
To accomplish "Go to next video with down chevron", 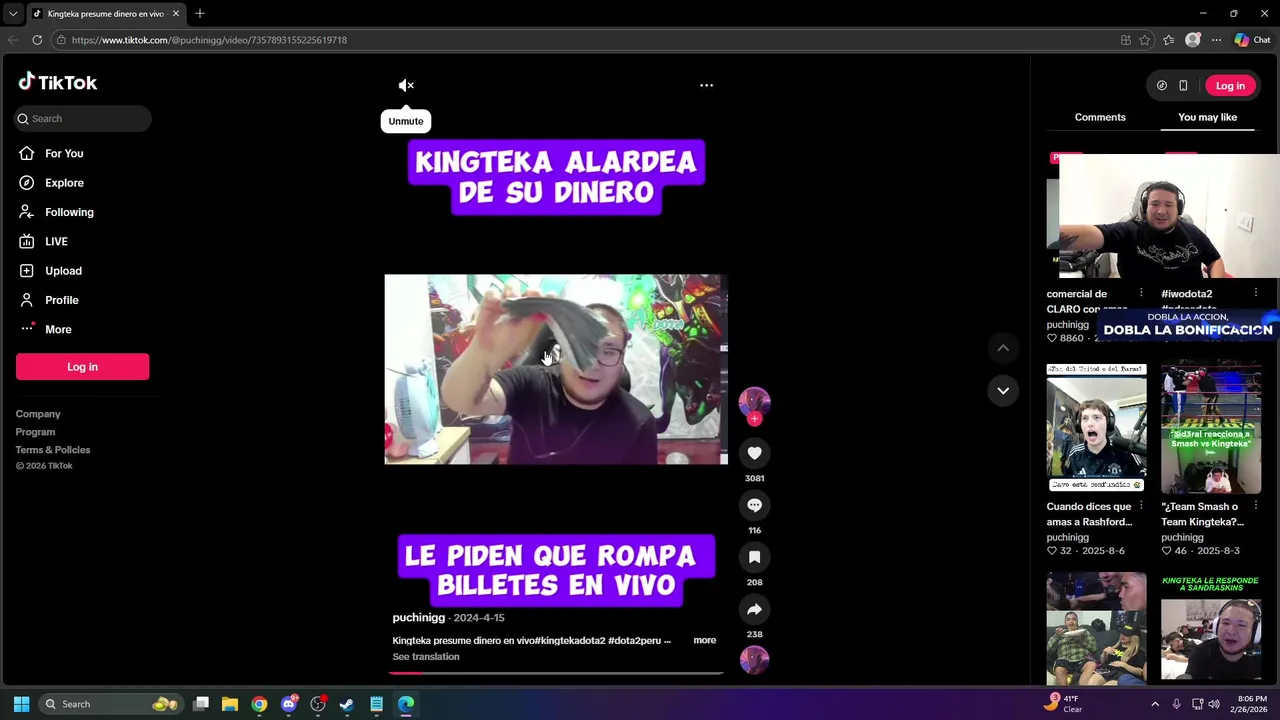I will pyautogui.click(x=1003, y=391).
